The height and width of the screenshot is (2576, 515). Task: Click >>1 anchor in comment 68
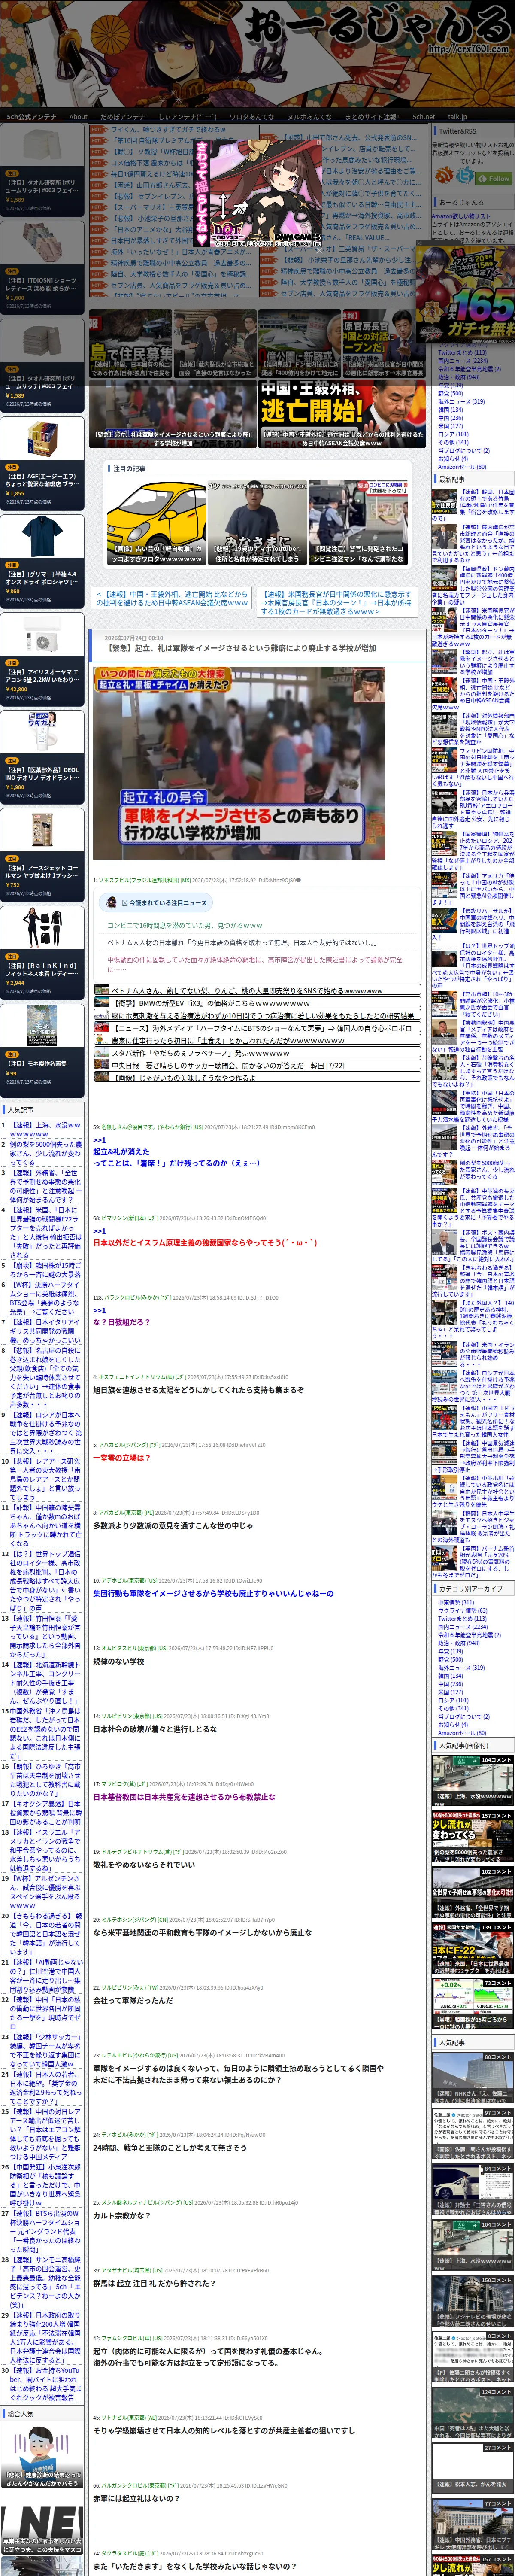pos(99,1231)
